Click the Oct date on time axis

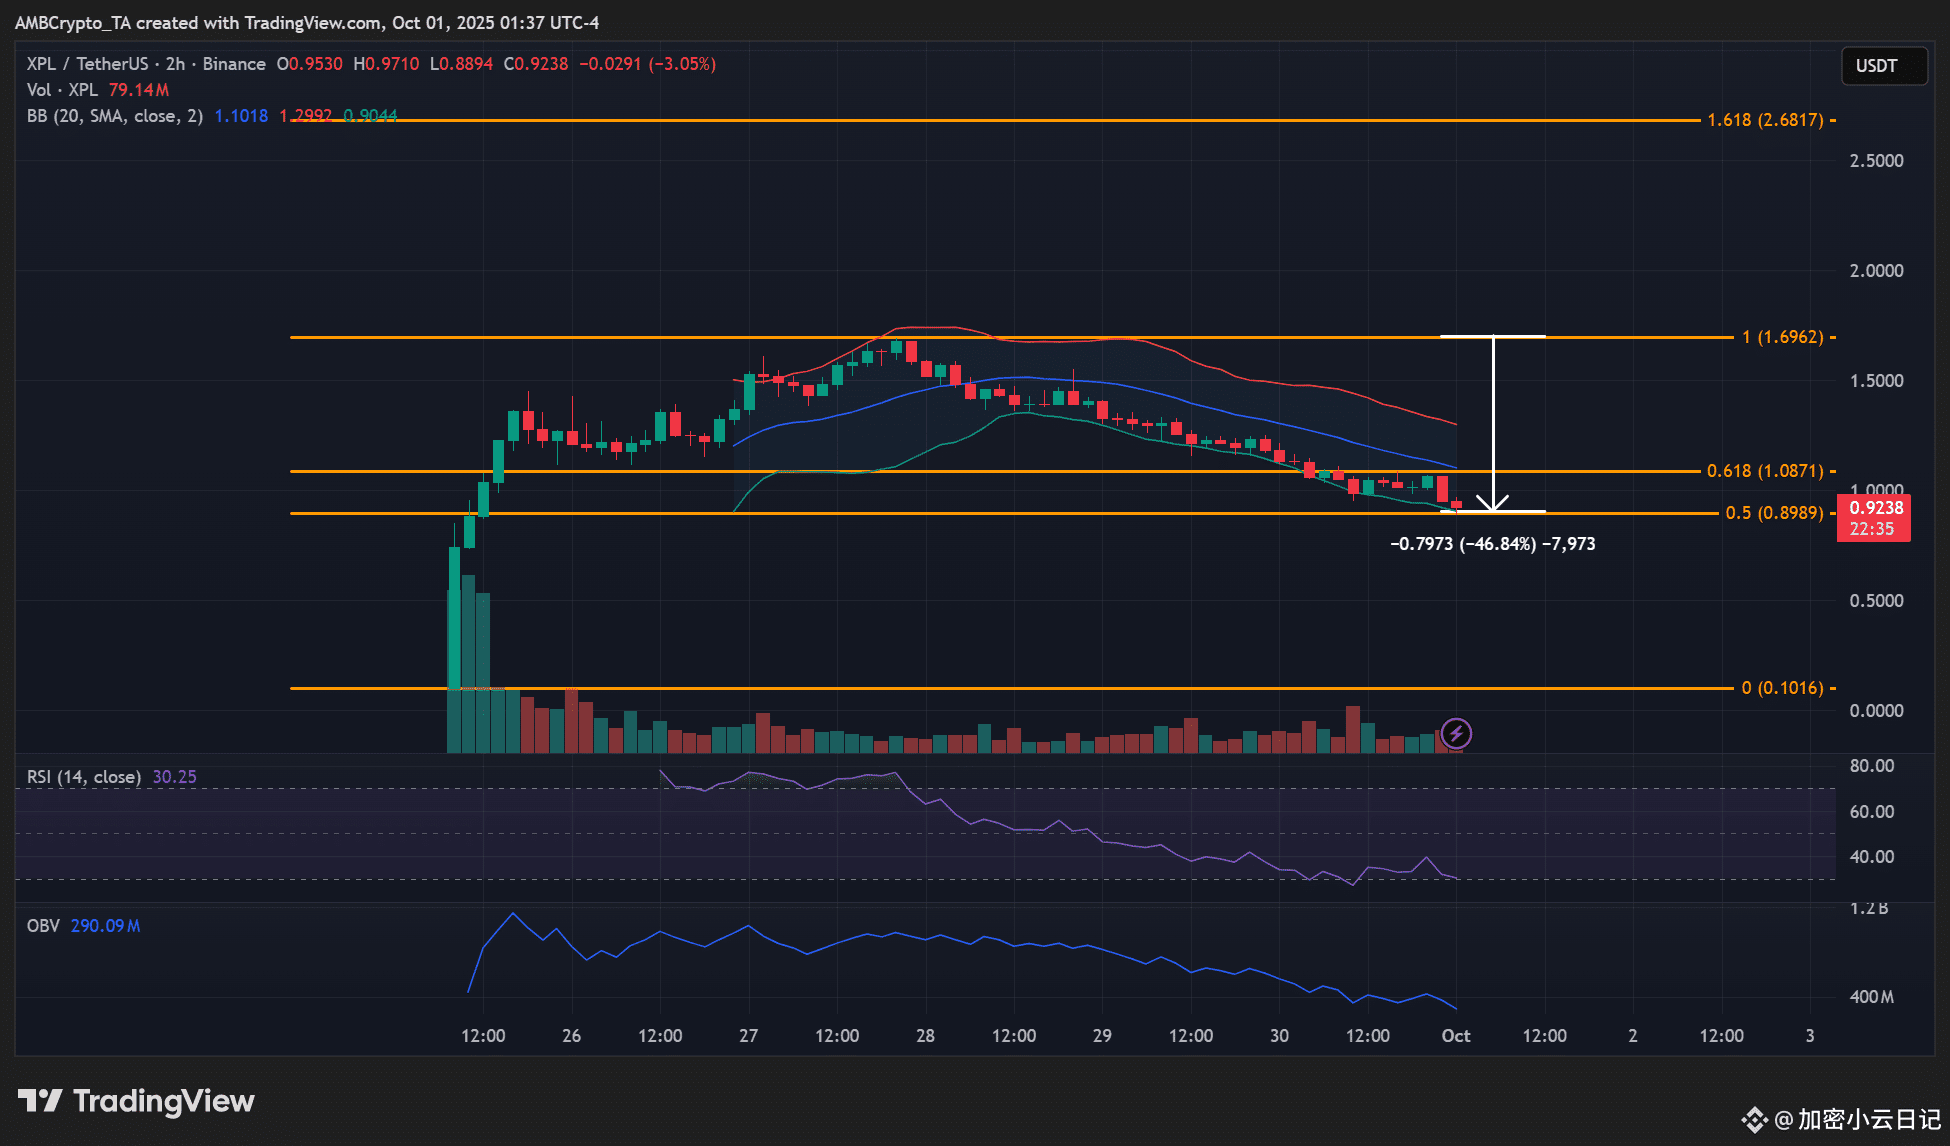(1455, 1036)
